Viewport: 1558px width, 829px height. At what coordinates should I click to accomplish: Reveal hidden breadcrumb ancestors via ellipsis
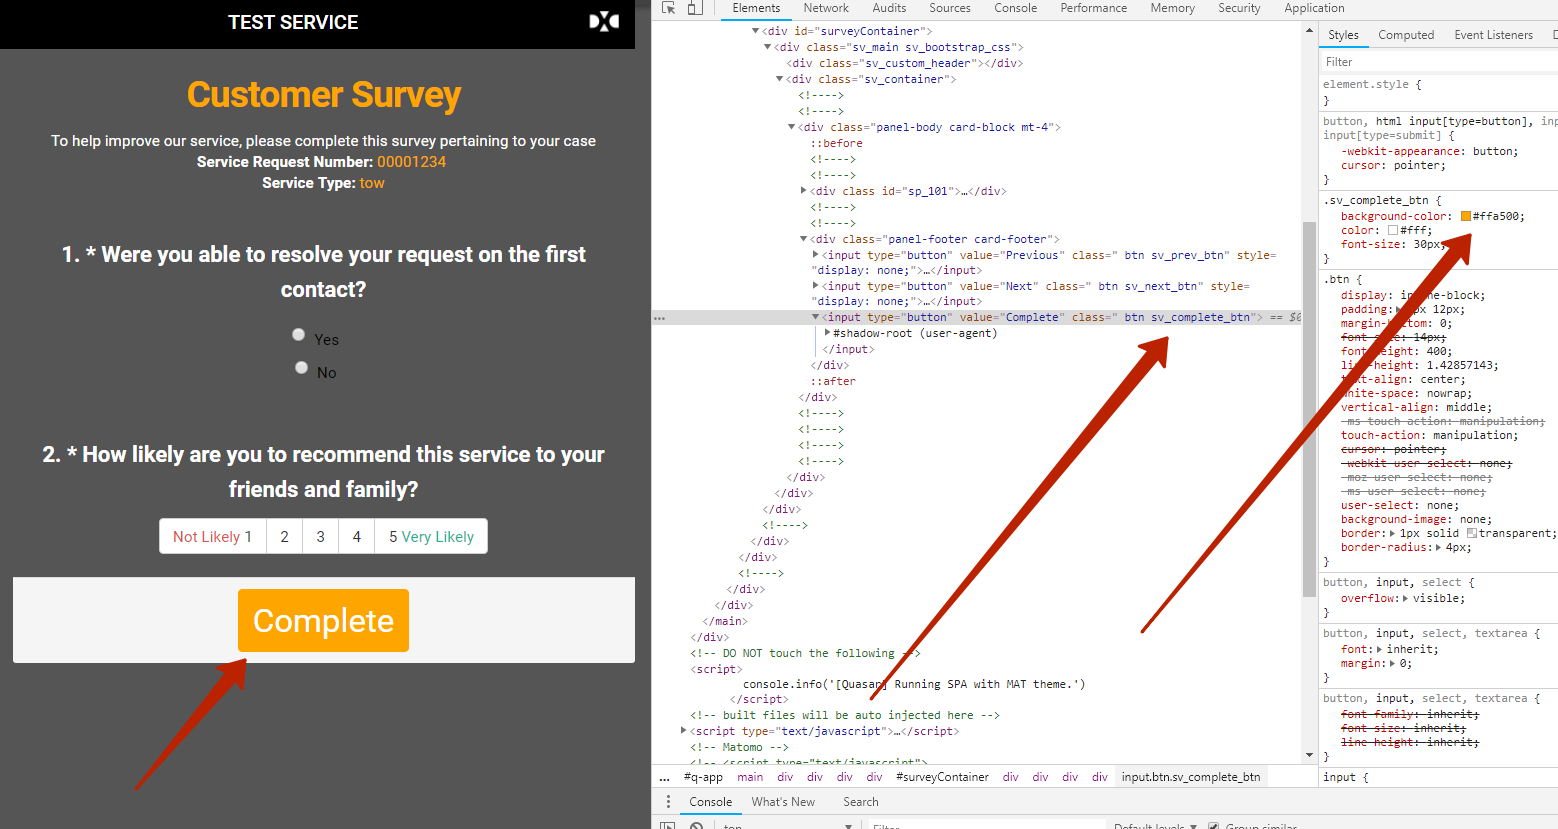pyautogui.click(x=664, y=776)
